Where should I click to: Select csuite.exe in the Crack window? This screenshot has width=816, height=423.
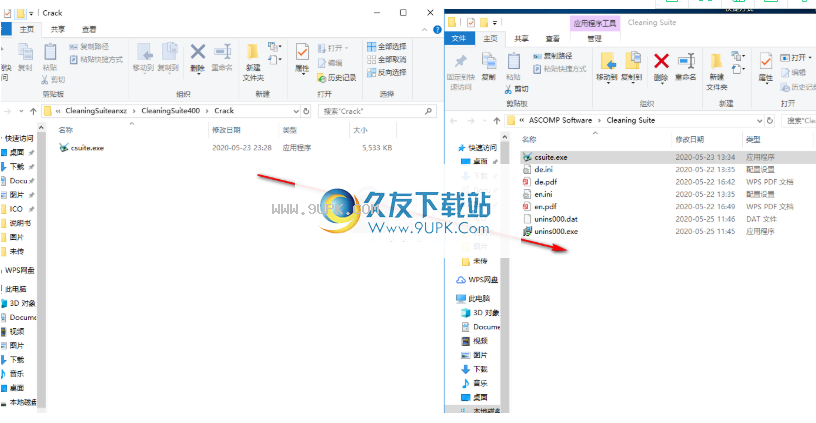coord(82,148)
